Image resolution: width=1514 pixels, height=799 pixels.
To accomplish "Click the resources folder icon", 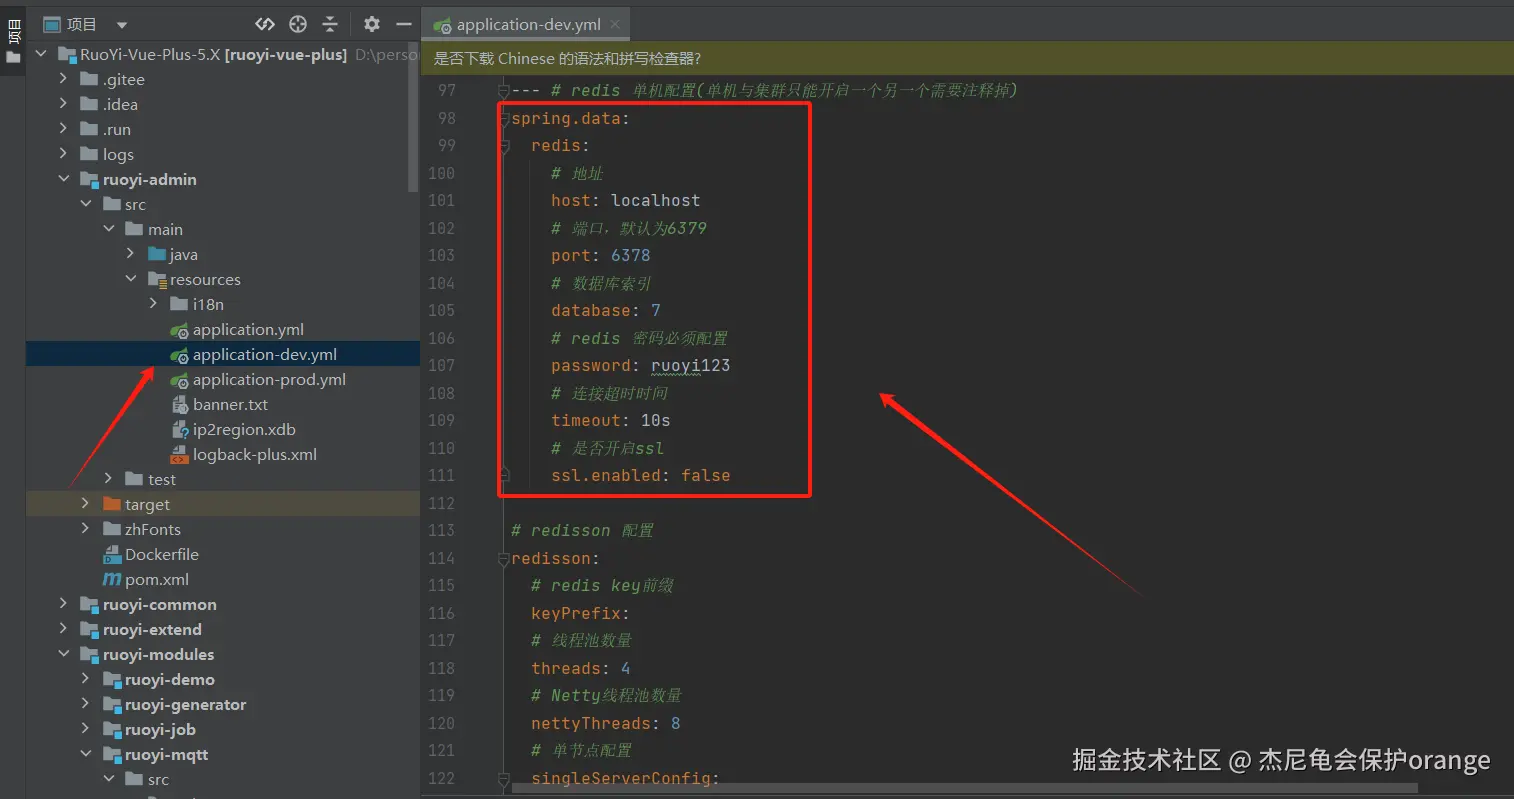I will click(x=157, y=279).
